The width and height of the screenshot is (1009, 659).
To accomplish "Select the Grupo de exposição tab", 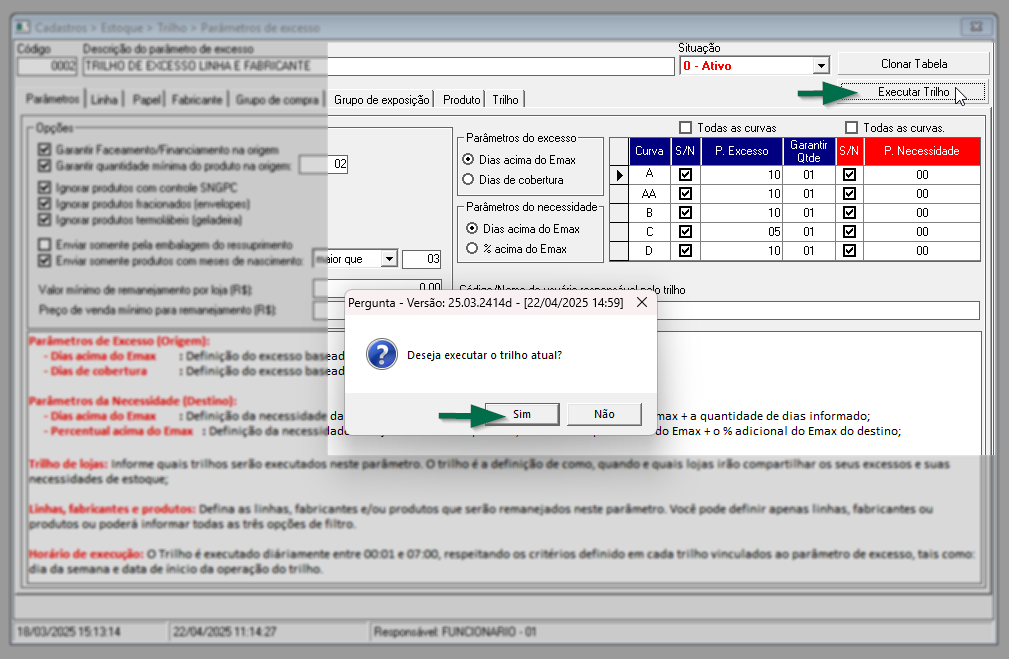I will 382,100.
